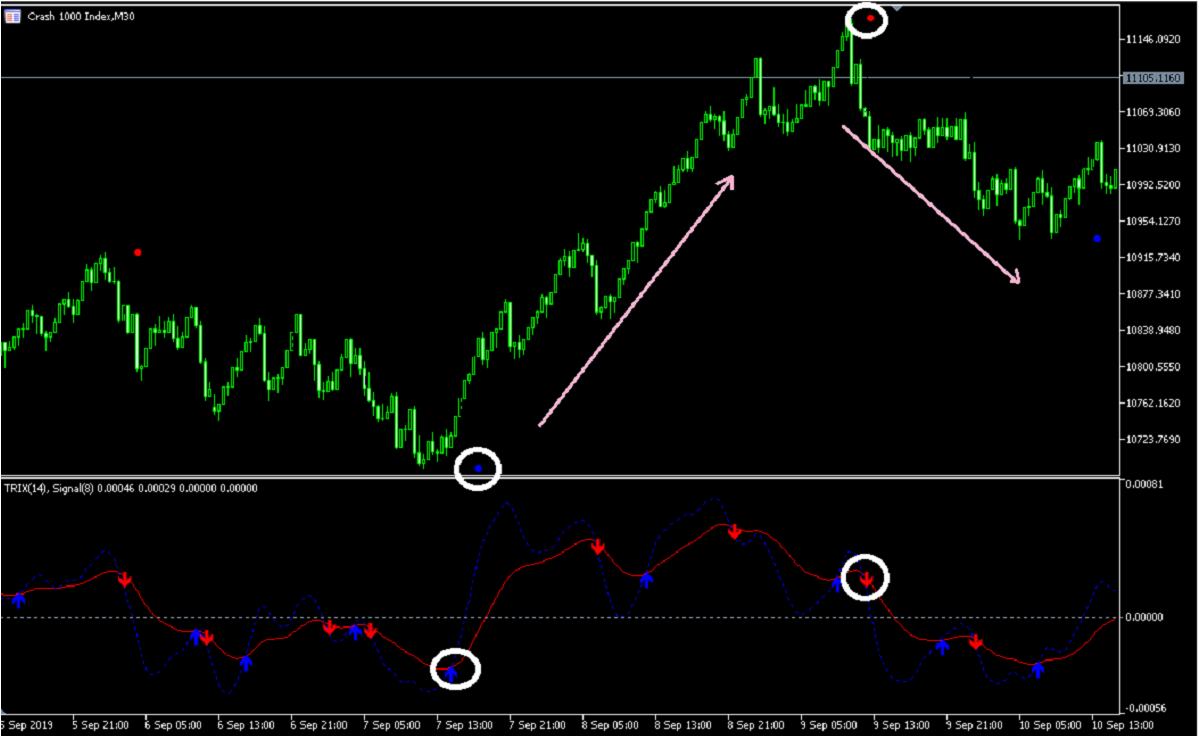Click the circled blue buy dot at the chart bottom
This screenshot has width=1199, height=736.
coord(477,466)
